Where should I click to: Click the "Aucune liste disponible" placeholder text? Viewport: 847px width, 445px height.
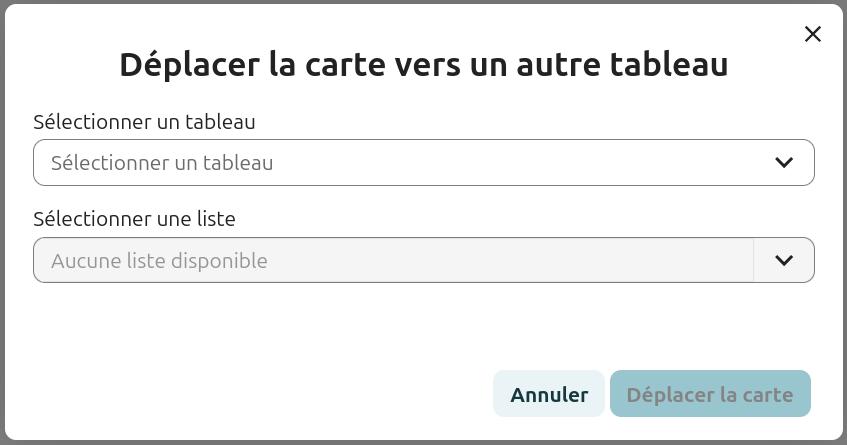[159, 261]
